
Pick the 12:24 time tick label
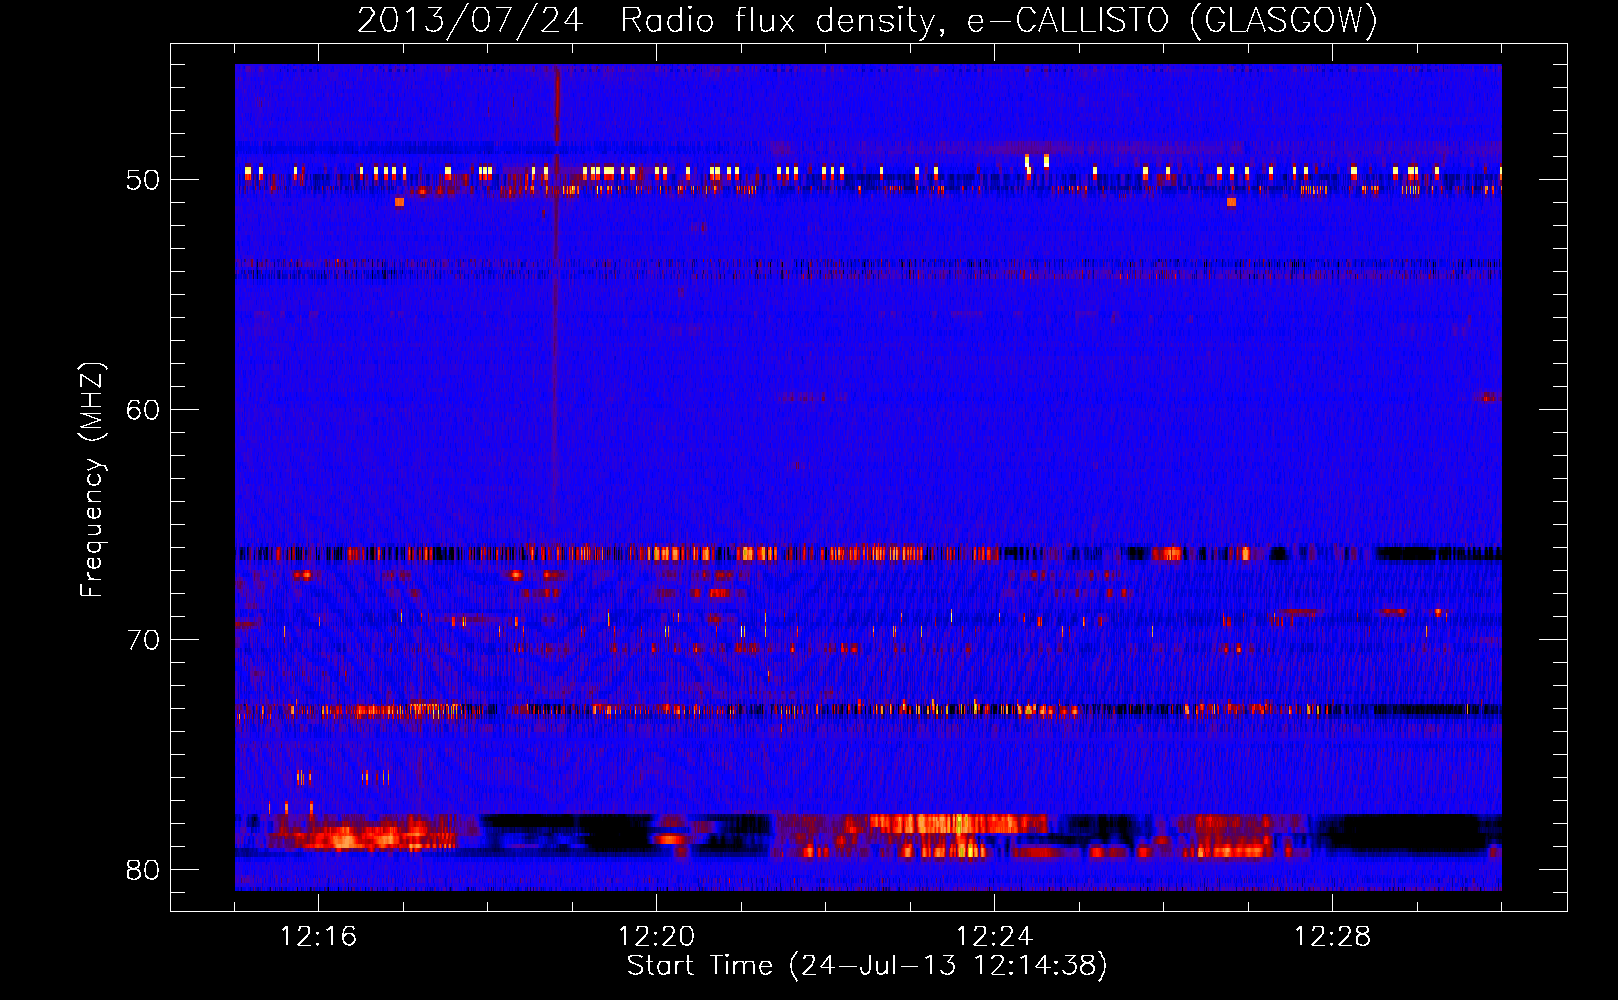(994, 937)
